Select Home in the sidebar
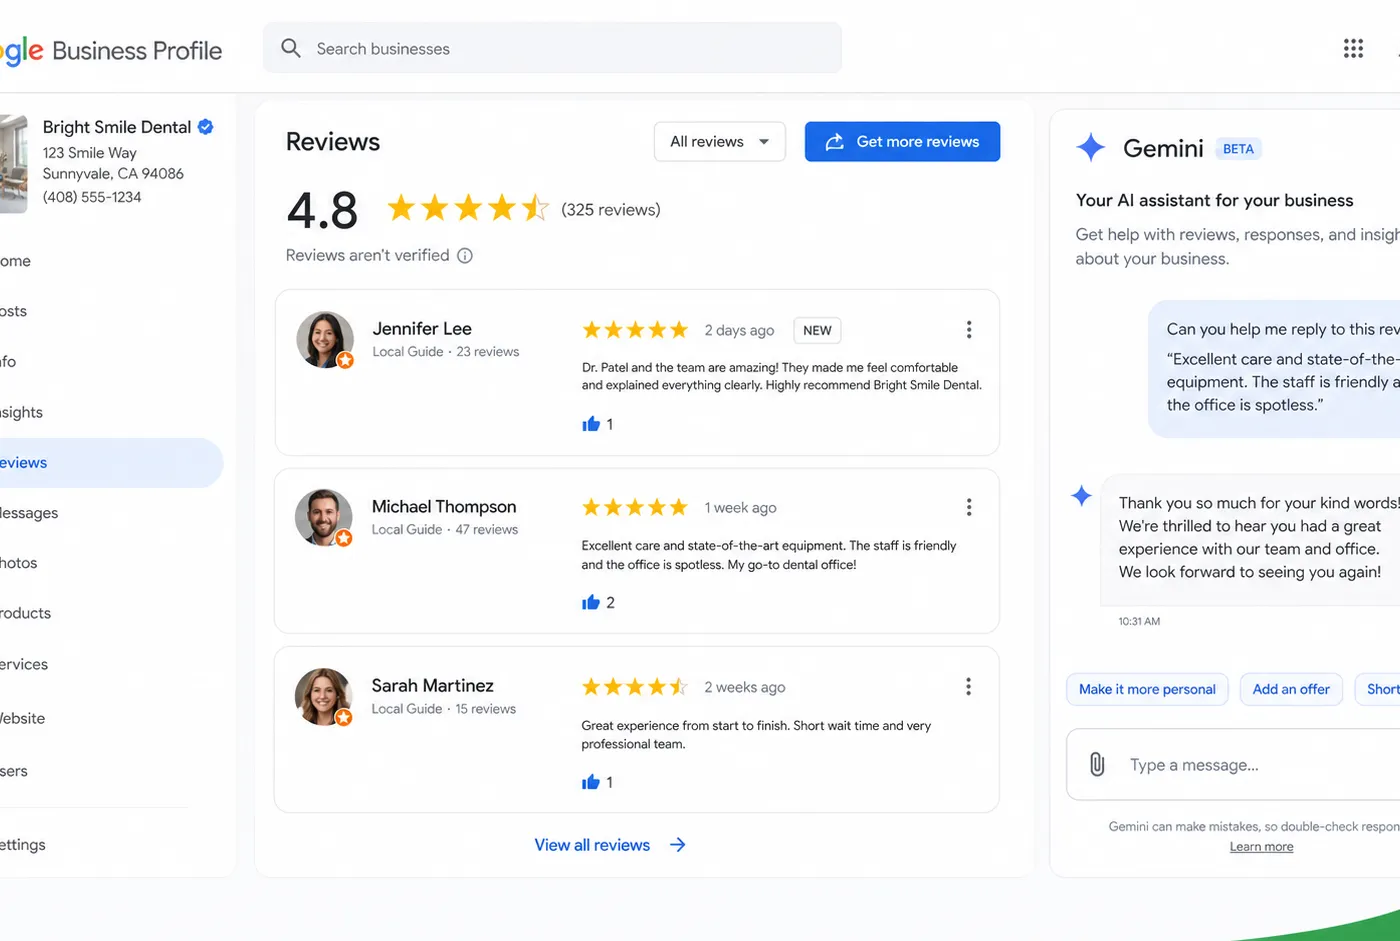The height and width of the screenshot is (941, 1400). (15, 261)
